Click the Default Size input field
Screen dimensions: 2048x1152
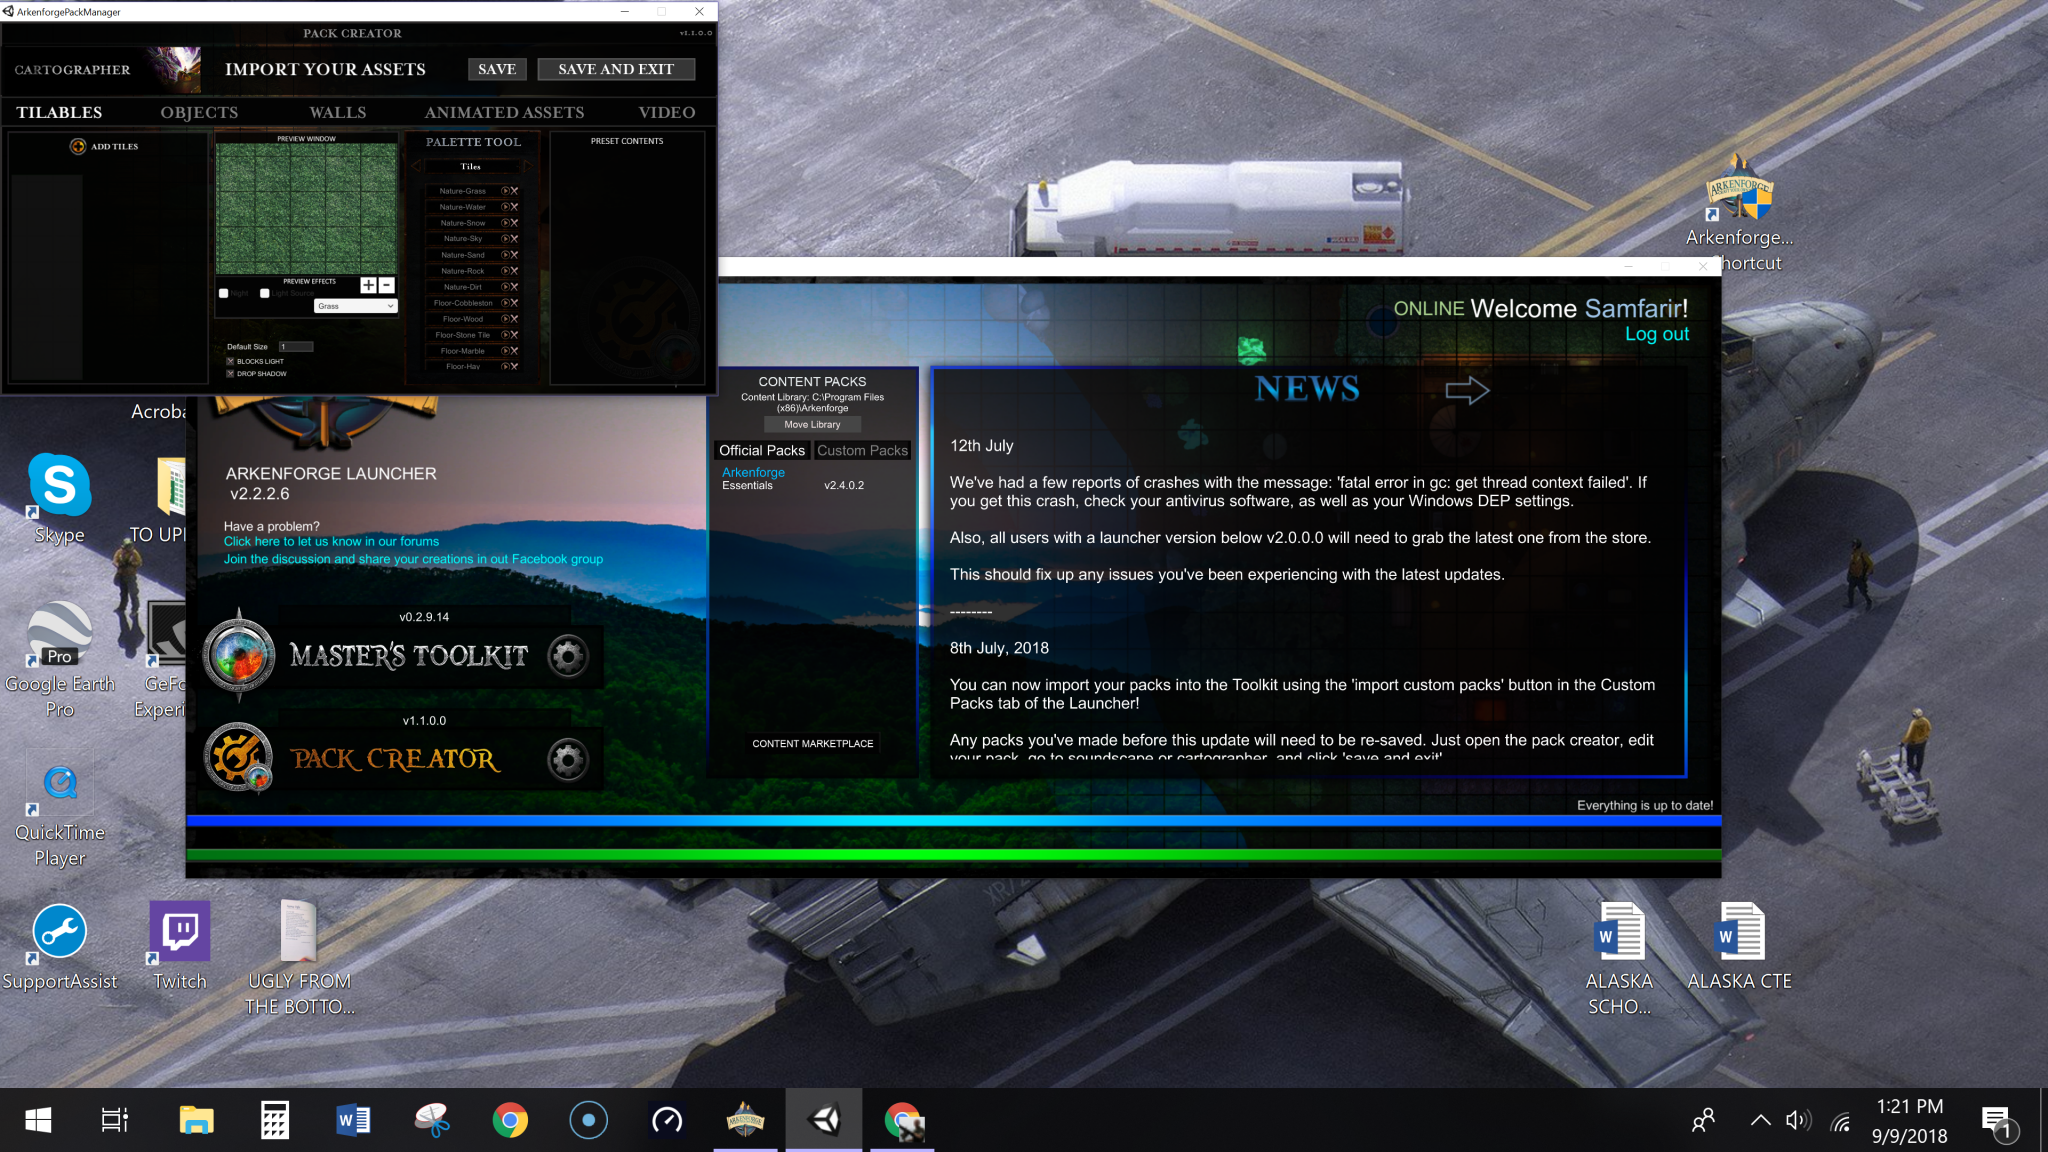(x=296, y=347)
